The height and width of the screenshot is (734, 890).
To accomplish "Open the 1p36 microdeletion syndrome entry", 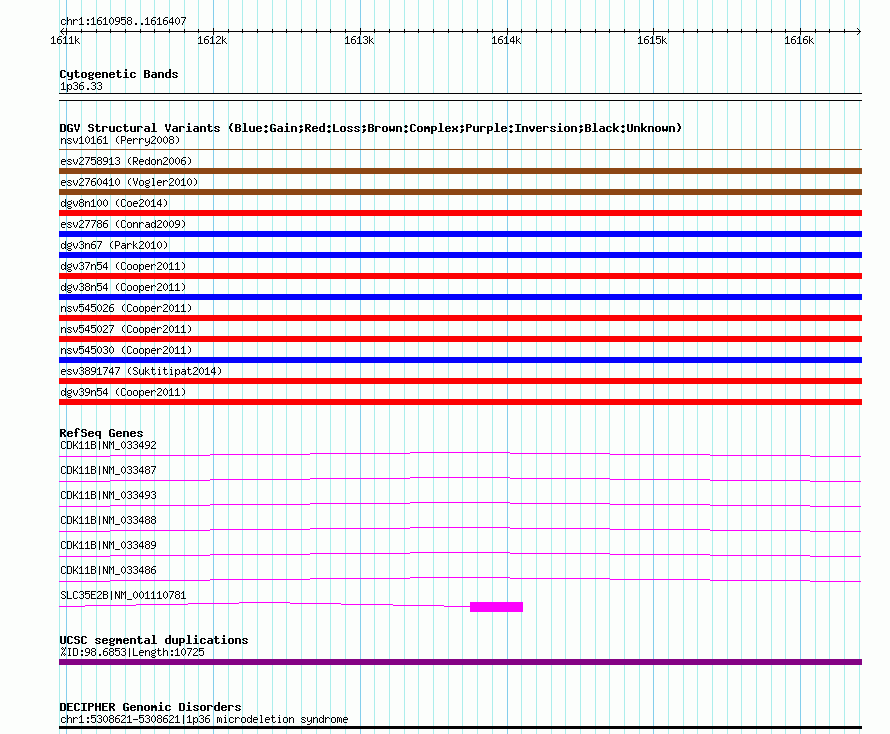I will (x=204, y=719).
